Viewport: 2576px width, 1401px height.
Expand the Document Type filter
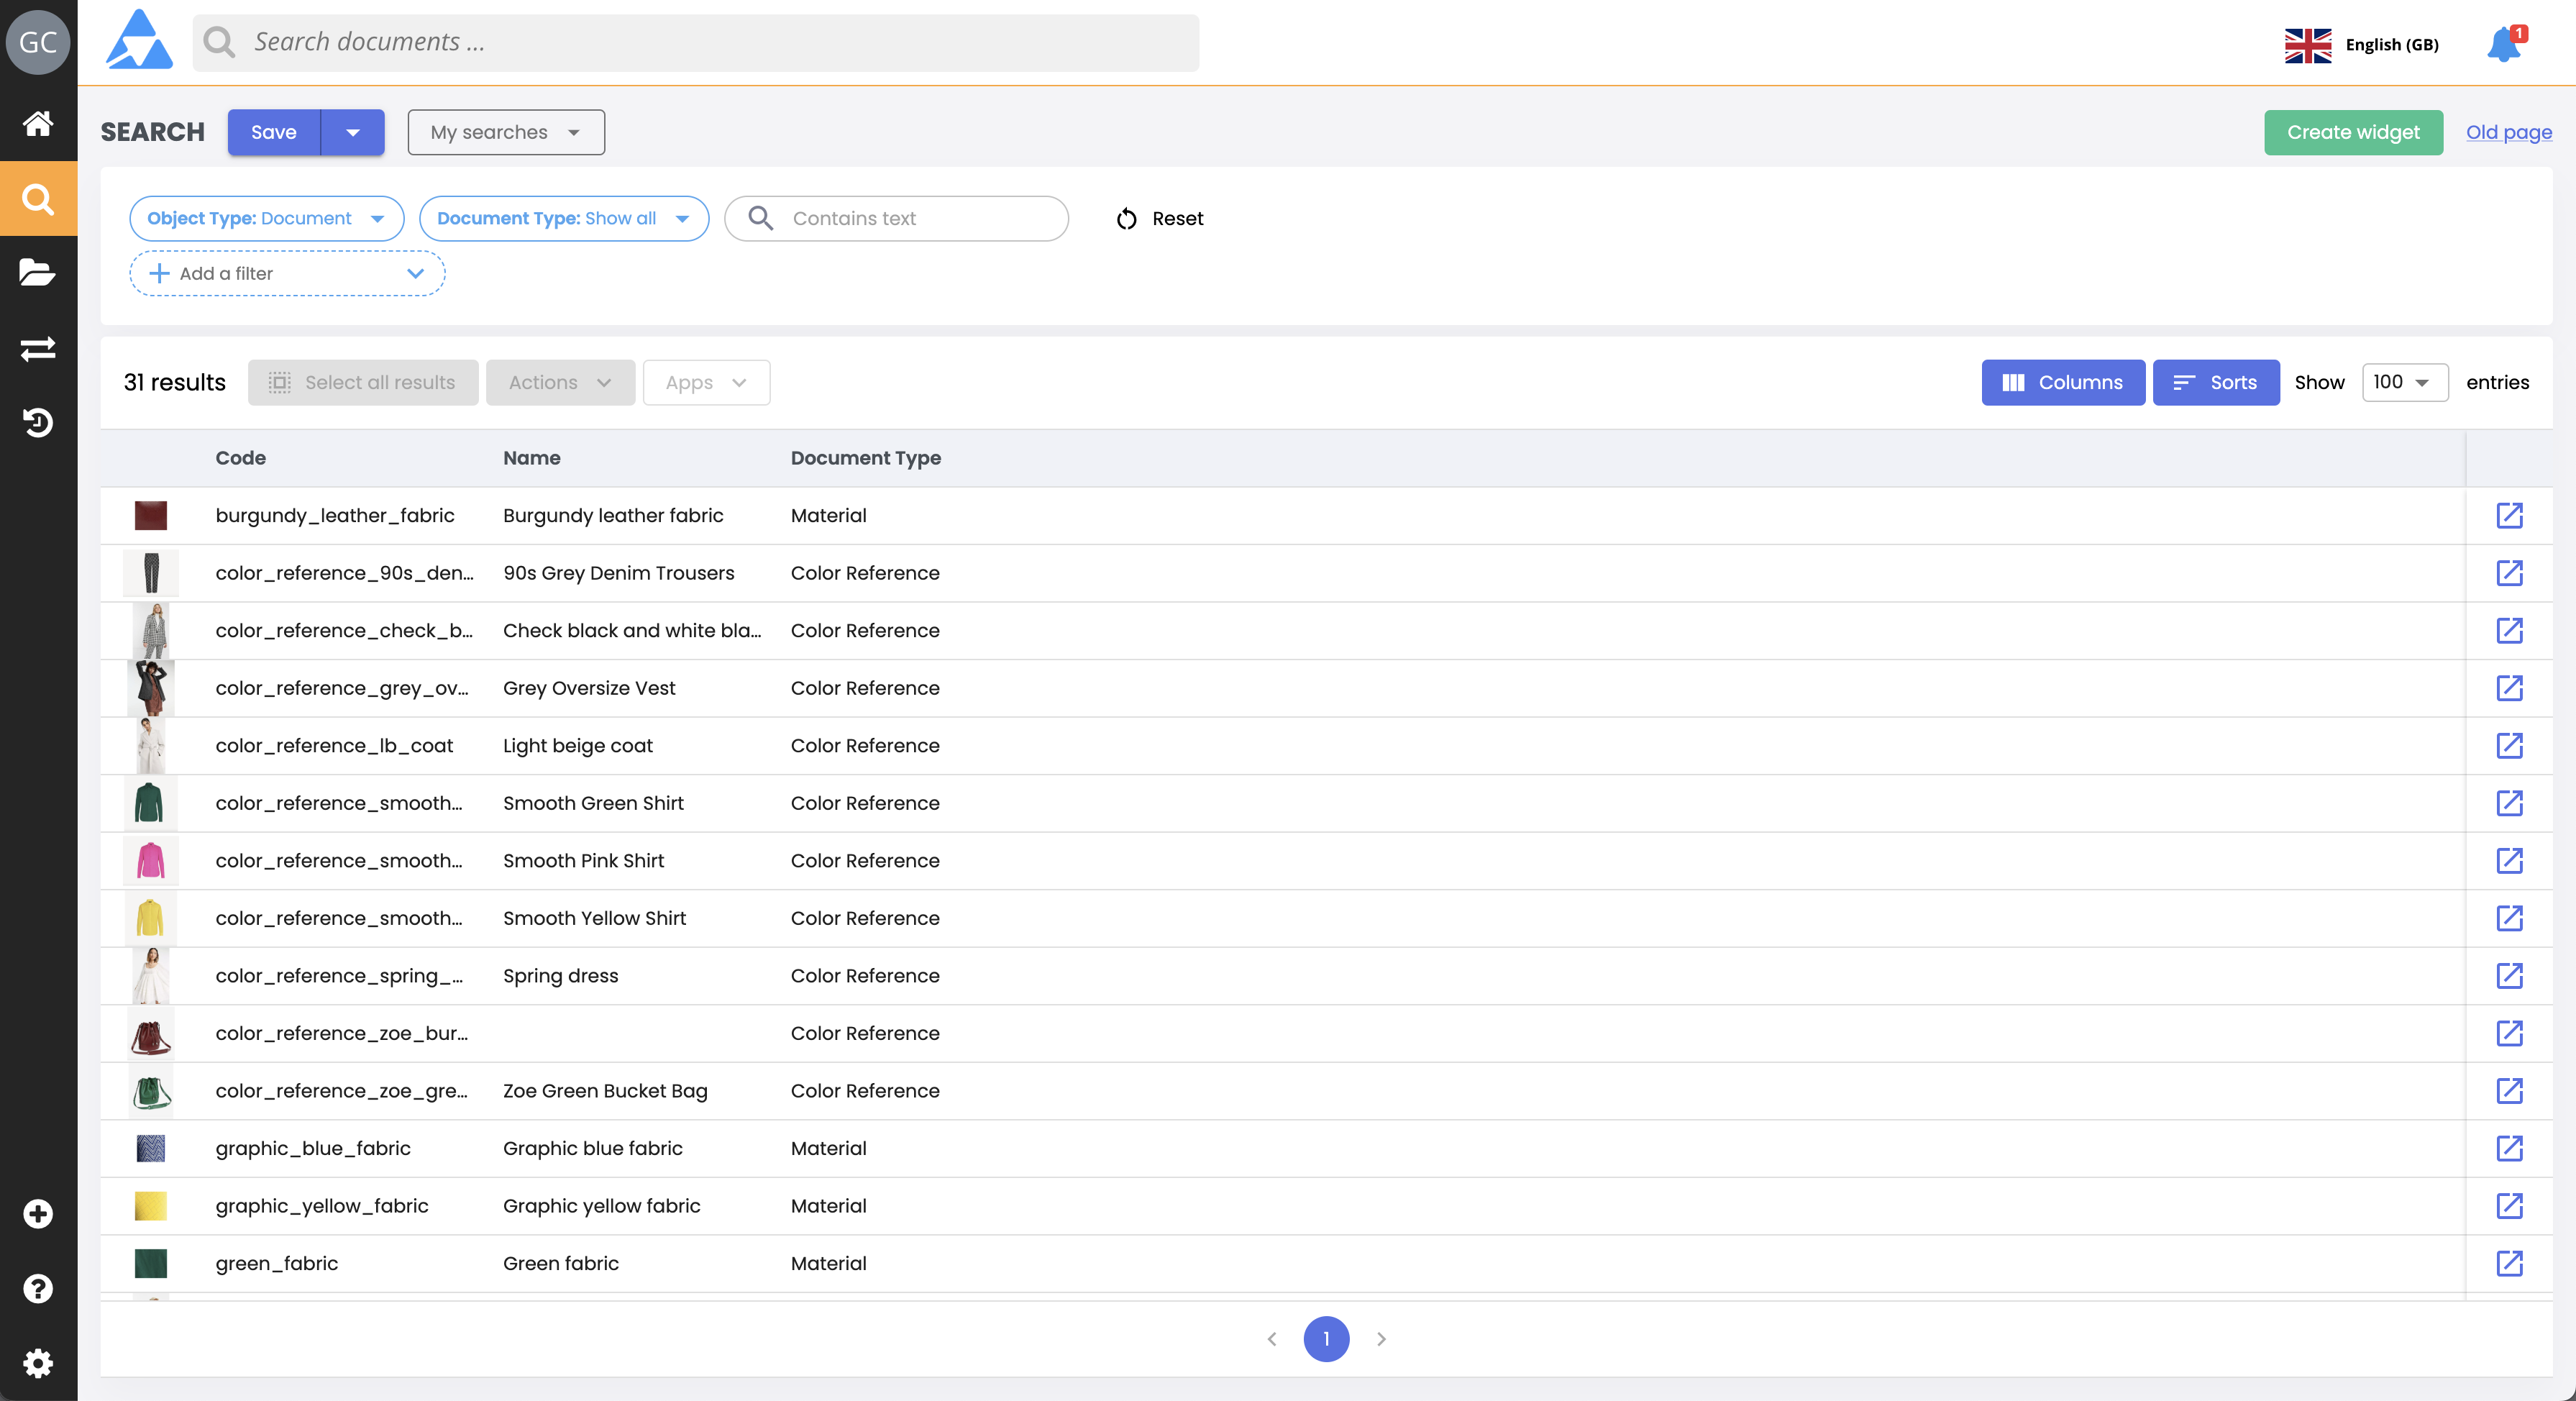[x=564, y=219]
